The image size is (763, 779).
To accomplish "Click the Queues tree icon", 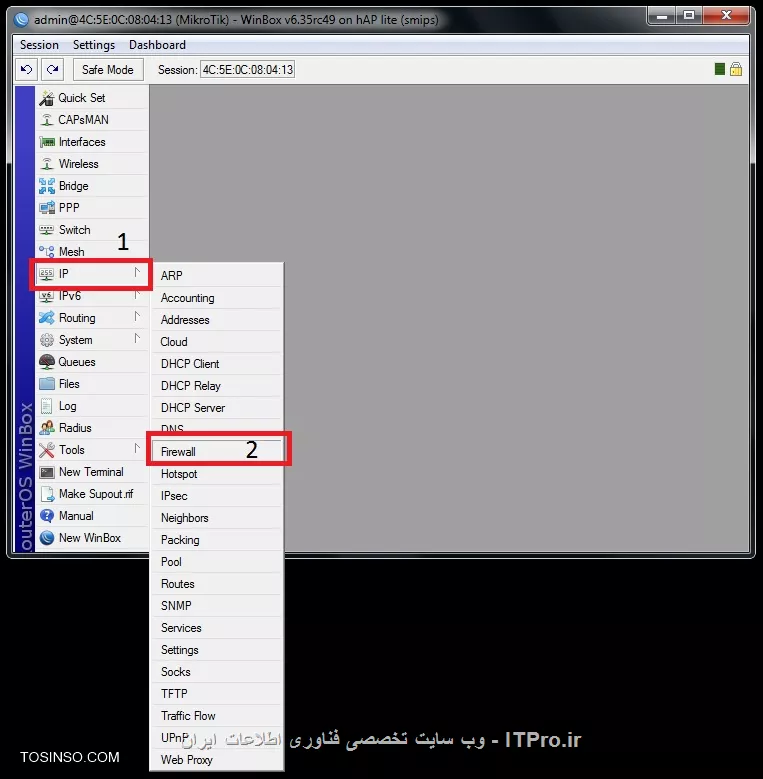I will tap(47, 362).
